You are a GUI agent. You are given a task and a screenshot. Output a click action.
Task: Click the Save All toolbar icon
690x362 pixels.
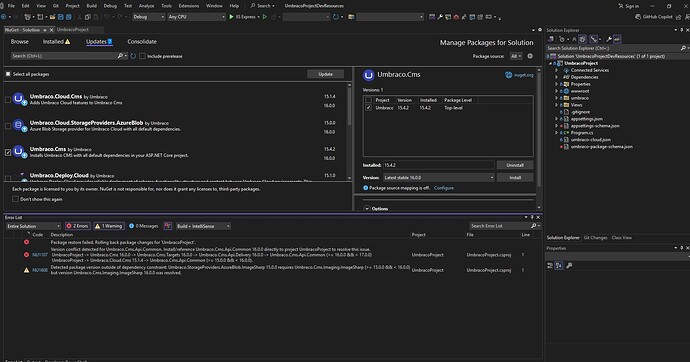(69, 17)
